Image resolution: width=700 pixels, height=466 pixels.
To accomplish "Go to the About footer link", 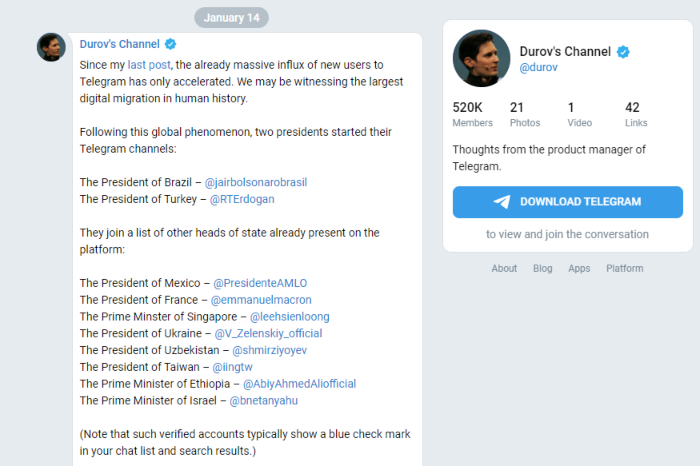I will coord(504,268).
